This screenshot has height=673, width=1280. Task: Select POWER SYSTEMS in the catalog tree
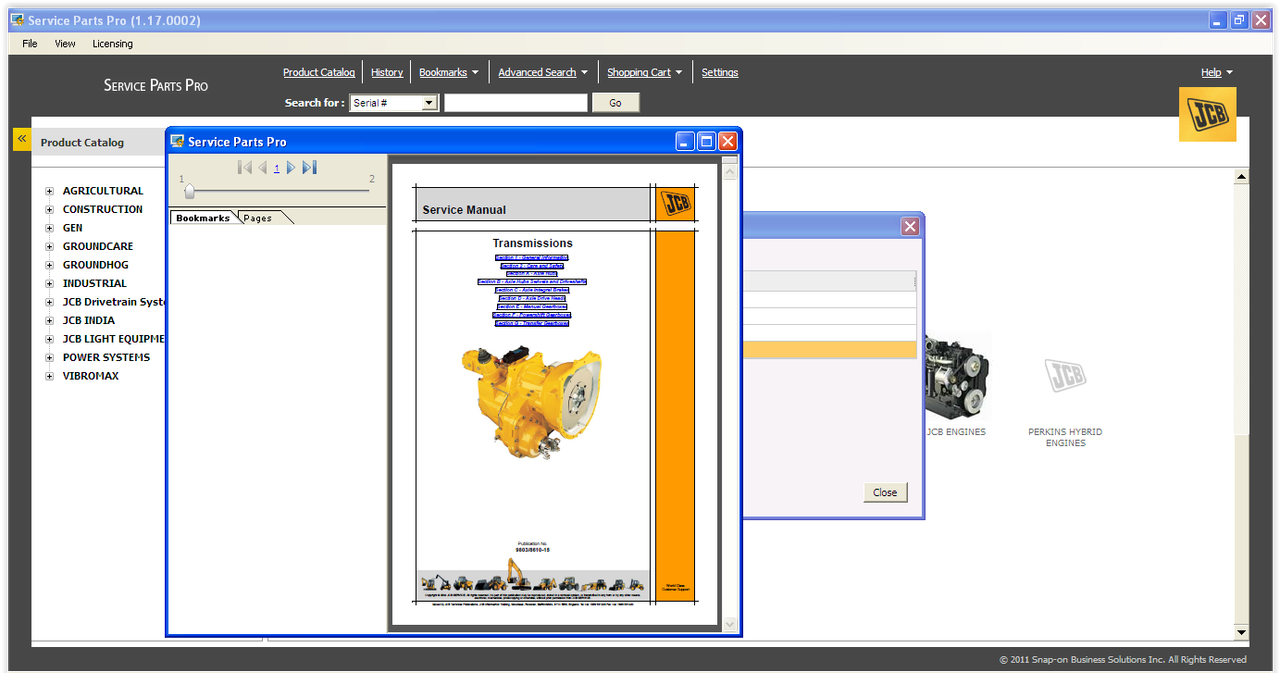tap(106, 358)
